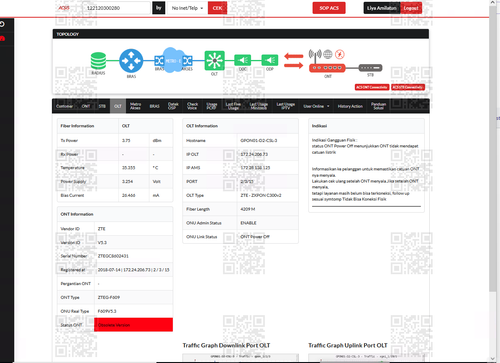Screen dimensions: 500x363
Task: Open the ONT tab
Action: [x=86, y=106]
